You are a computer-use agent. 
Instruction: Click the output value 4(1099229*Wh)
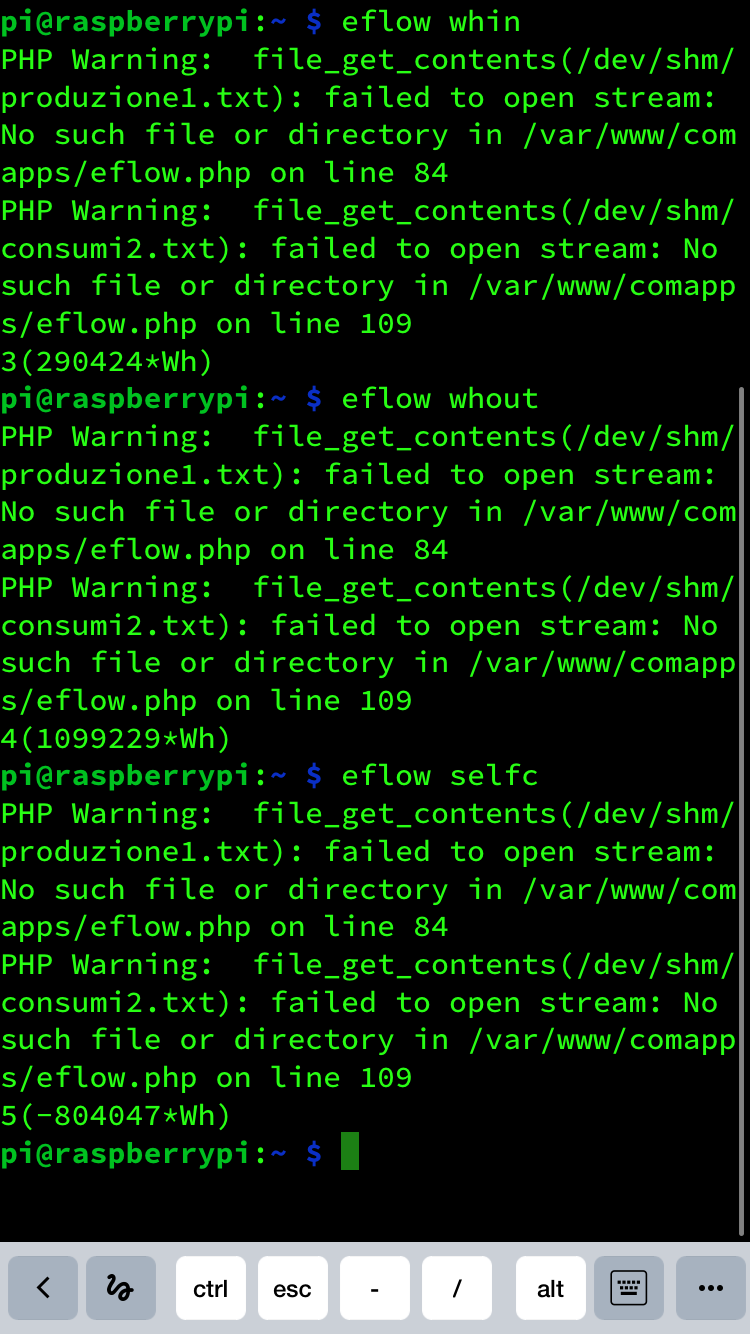[116, 739]
